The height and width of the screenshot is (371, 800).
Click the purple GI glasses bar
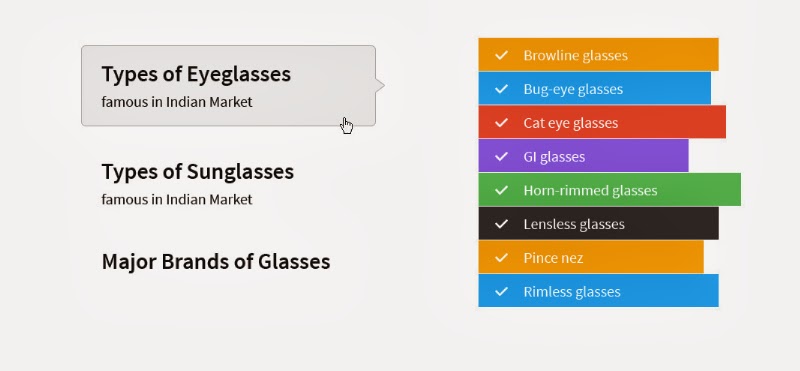click(583, 156)
